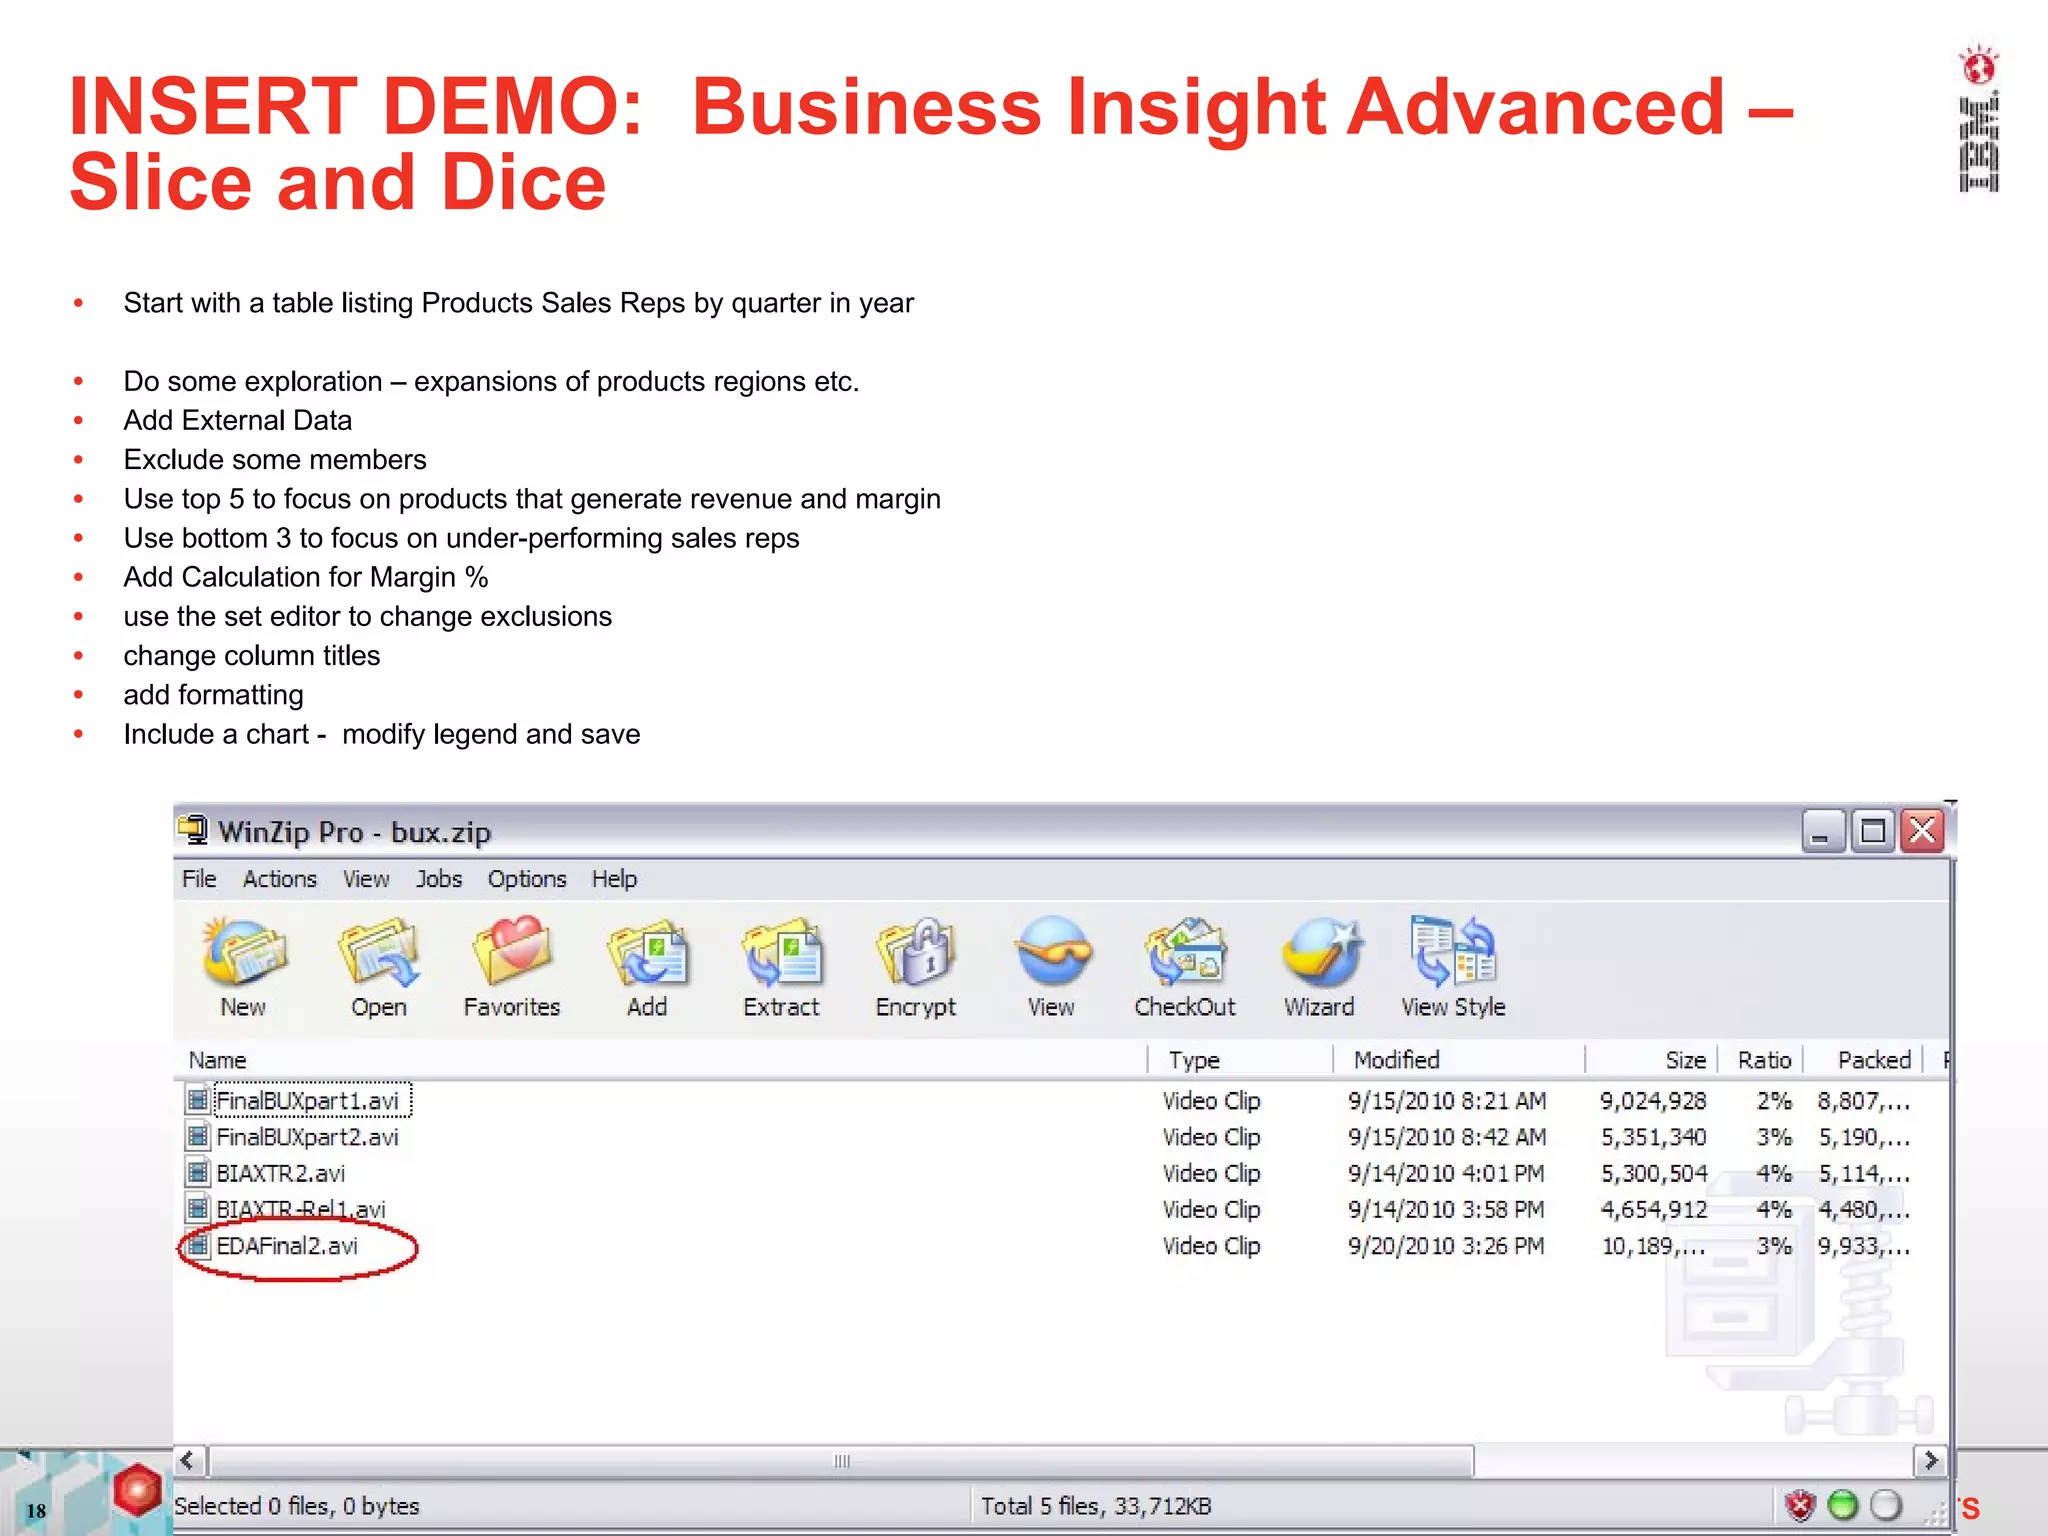Click the 'Selected 0 files, 0 bytes' status text

coord(297,1506)
